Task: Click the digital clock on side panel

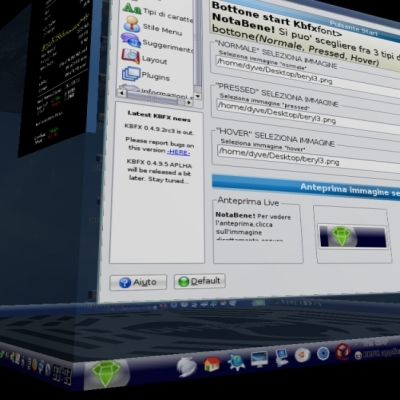Action: [62, 375]
